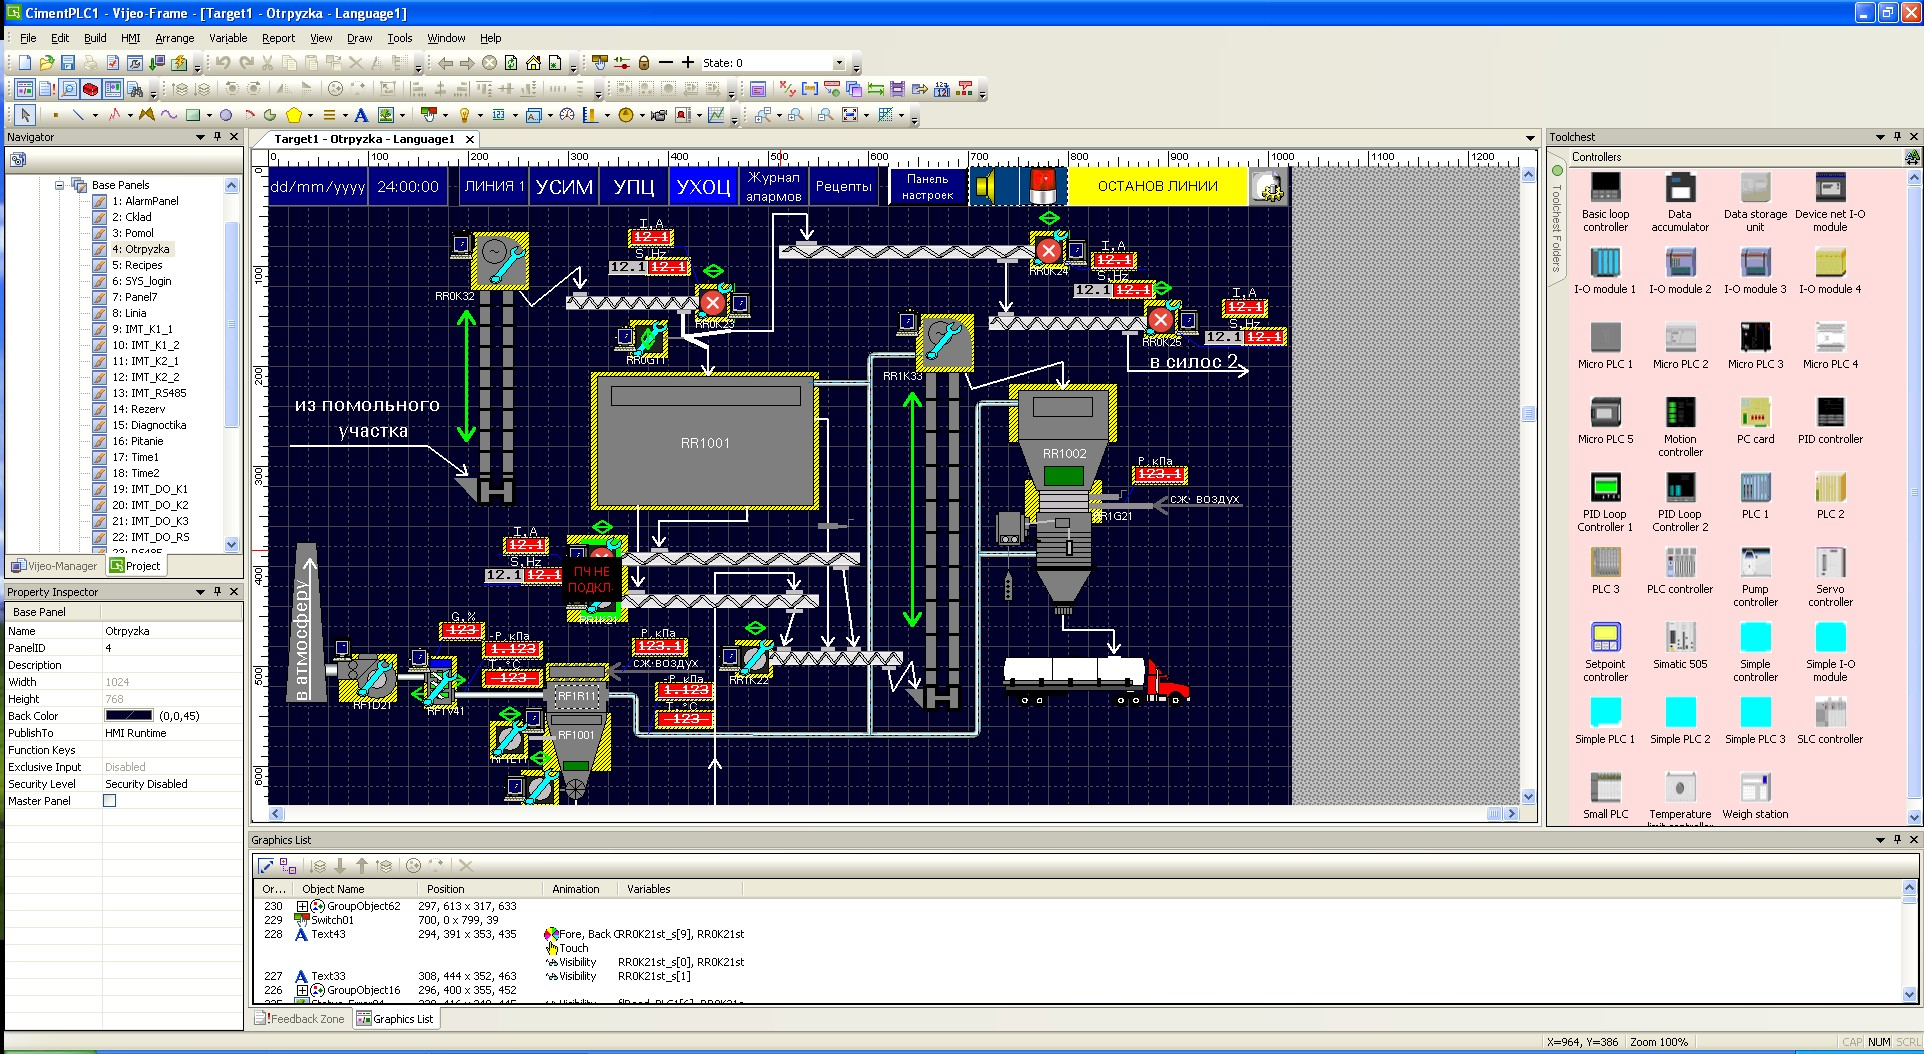
Task: Open the Navigator pane dropdown arrow
Action: 200,137
